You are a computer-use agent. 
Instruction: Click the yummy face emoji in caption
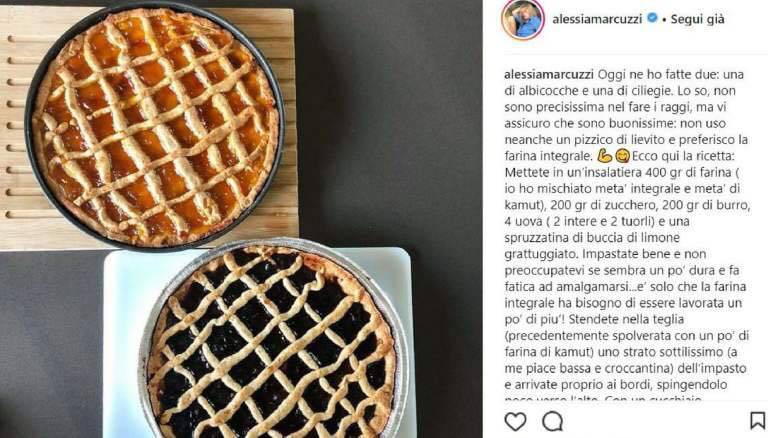(622, 156)
